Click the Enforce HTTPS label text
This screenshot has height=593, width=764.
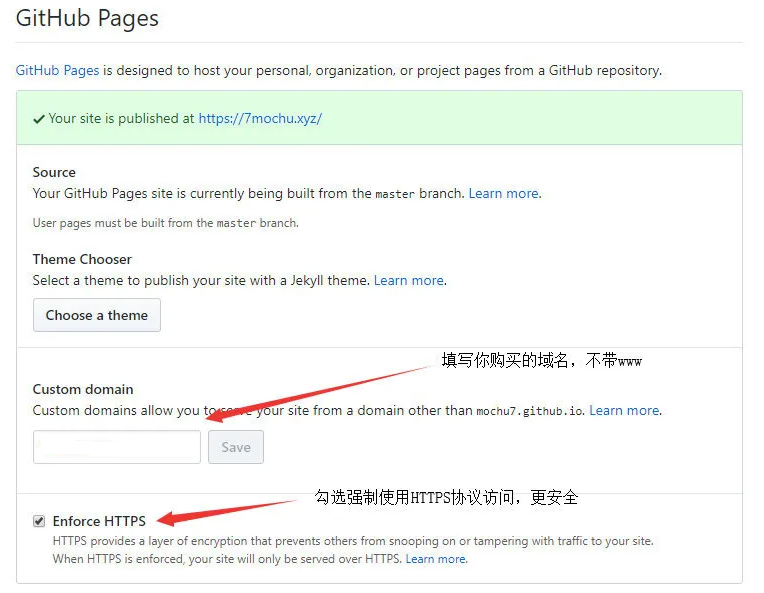point(99,521)
